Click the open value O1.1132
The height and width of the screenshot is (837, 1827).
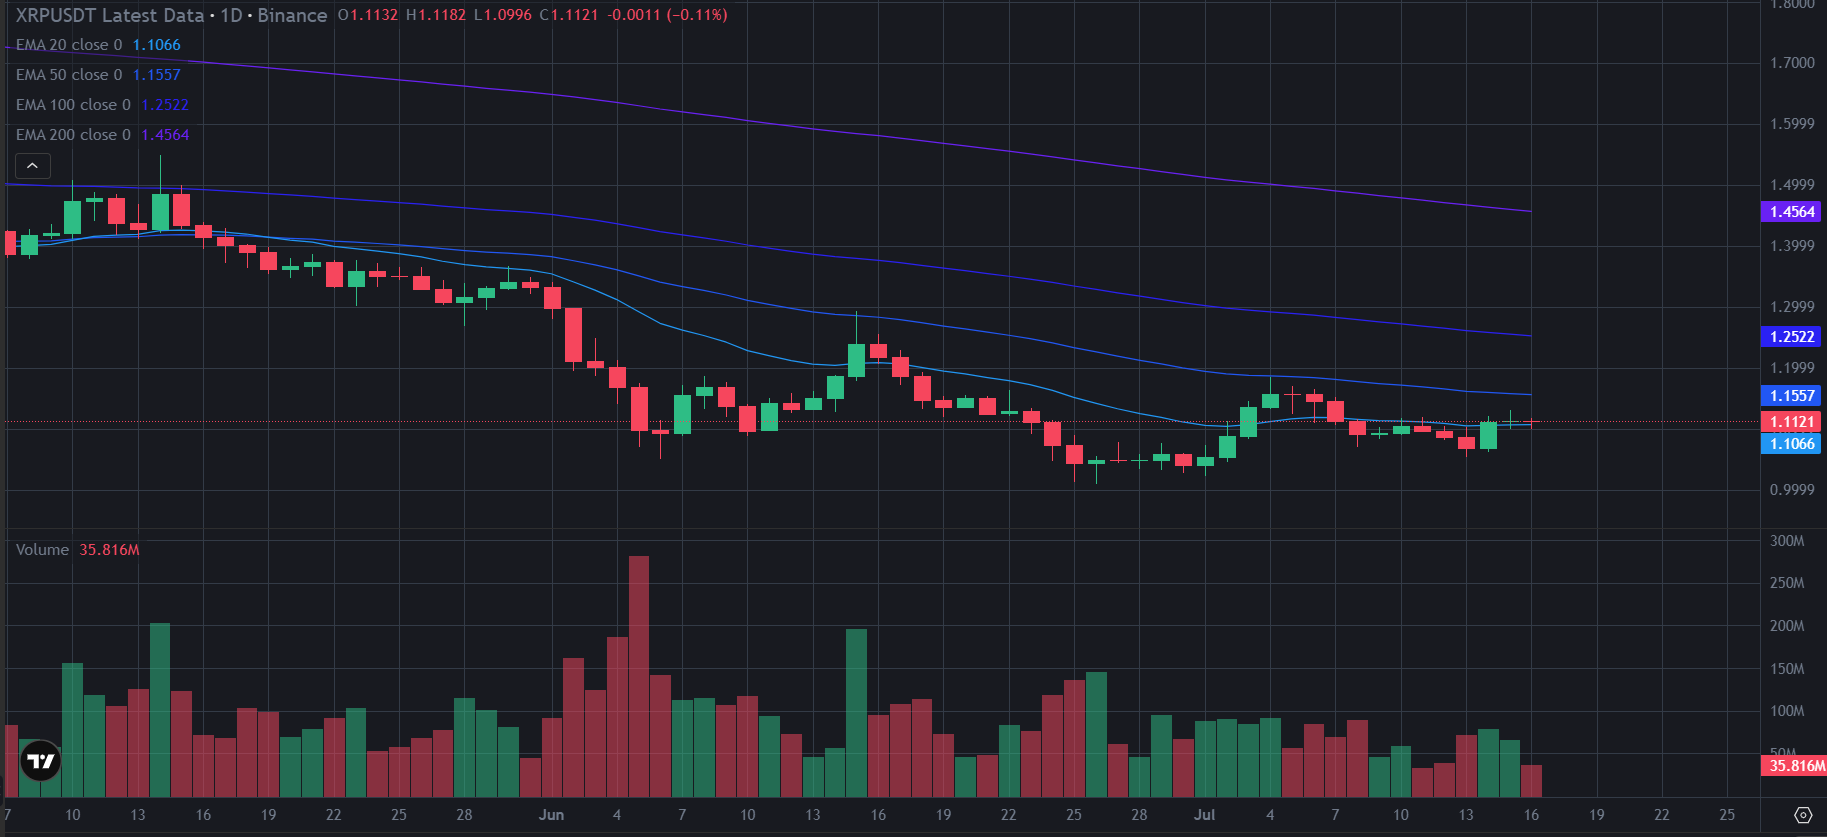[368, 15]
